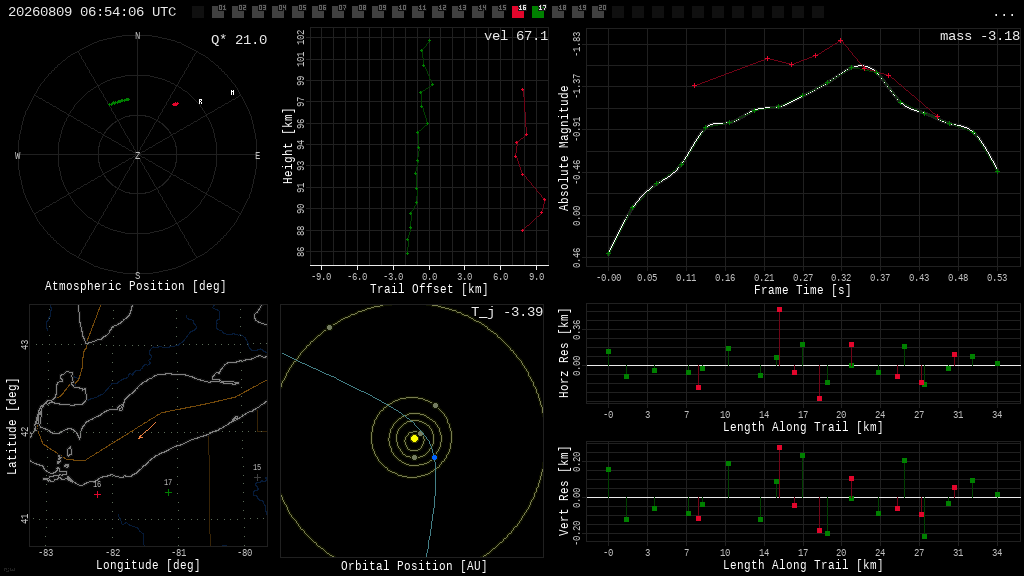Click the Q* 21.0 readout
The height and width of the screenshot is (576, 1024).
point(239,40)
